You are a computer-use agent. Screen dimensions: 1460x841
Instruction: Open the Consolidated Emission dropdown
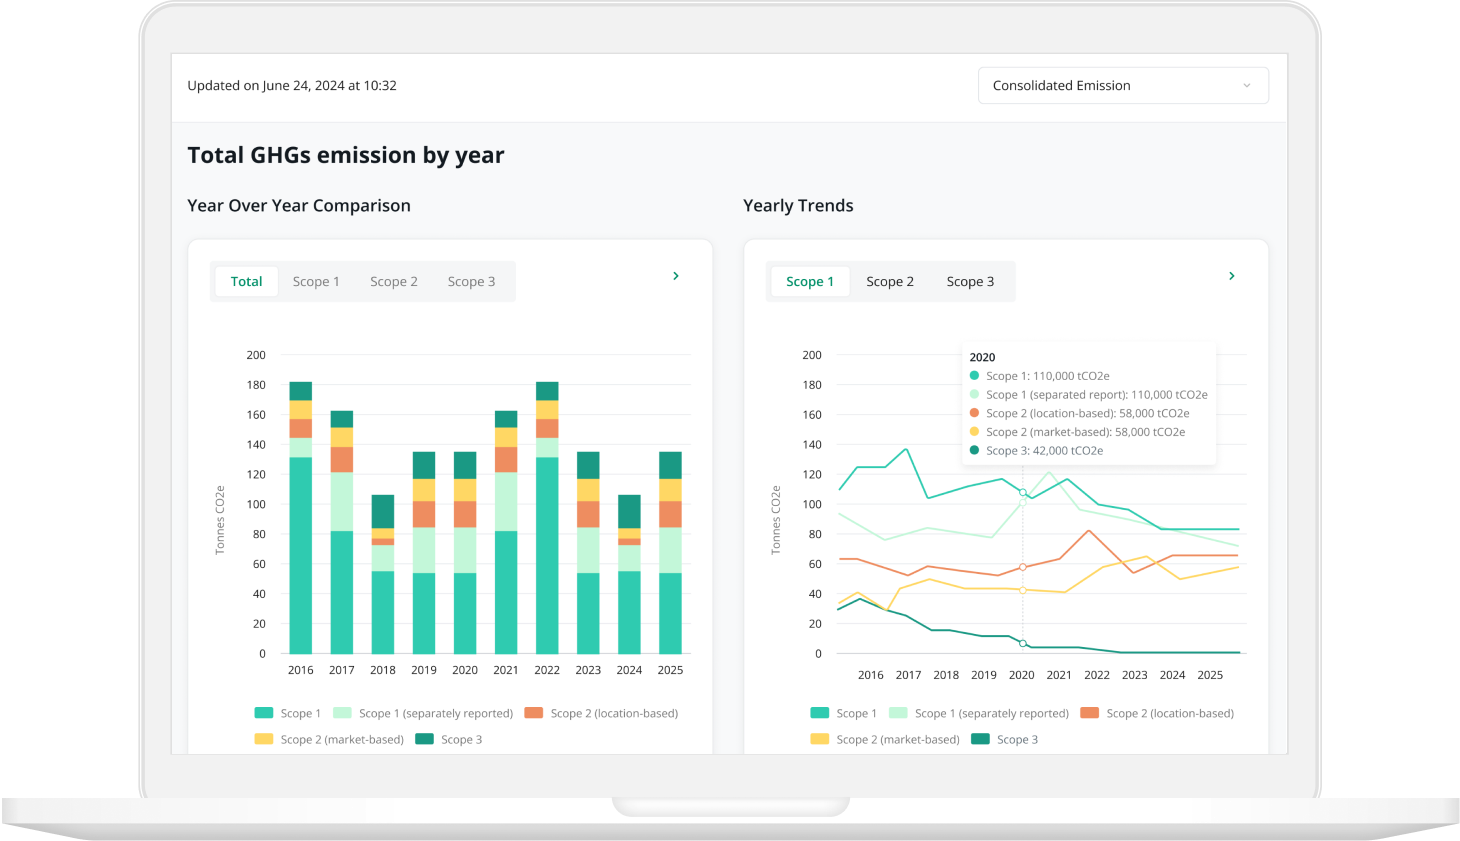click(x=1123, y=86)
